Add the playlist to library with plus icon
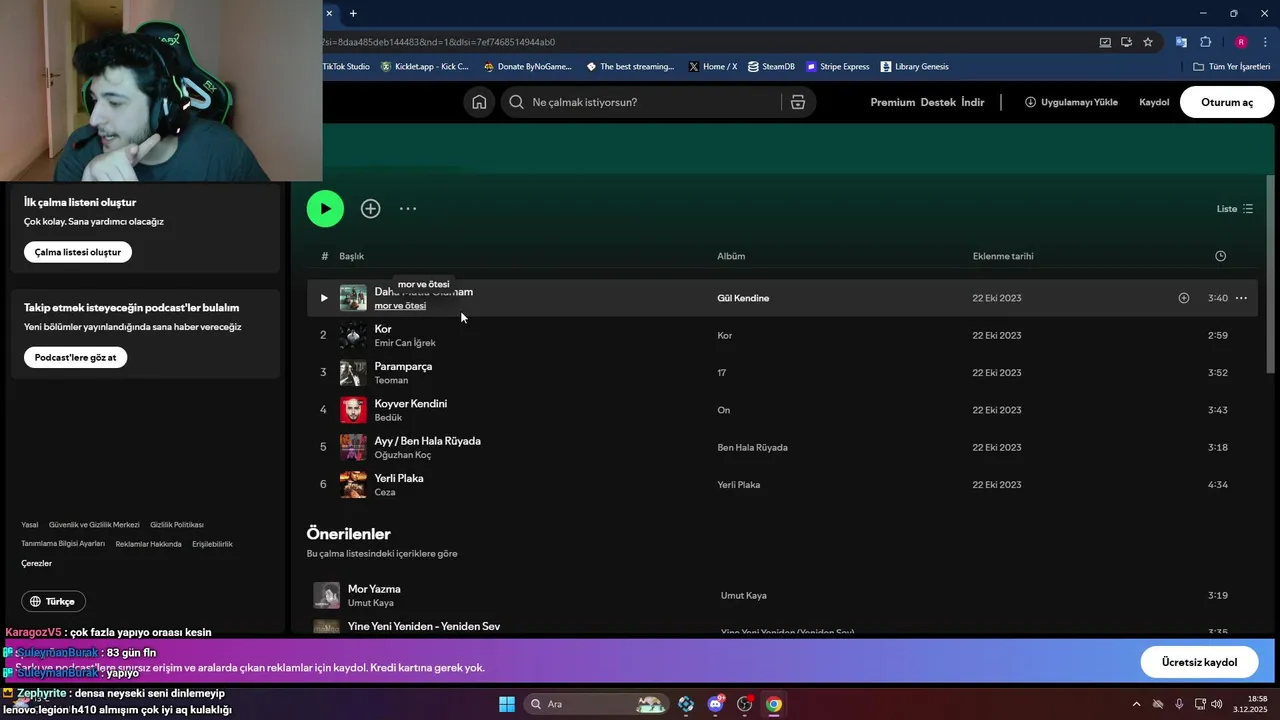Screen dimensions: 1280x720 pos(371,209)
